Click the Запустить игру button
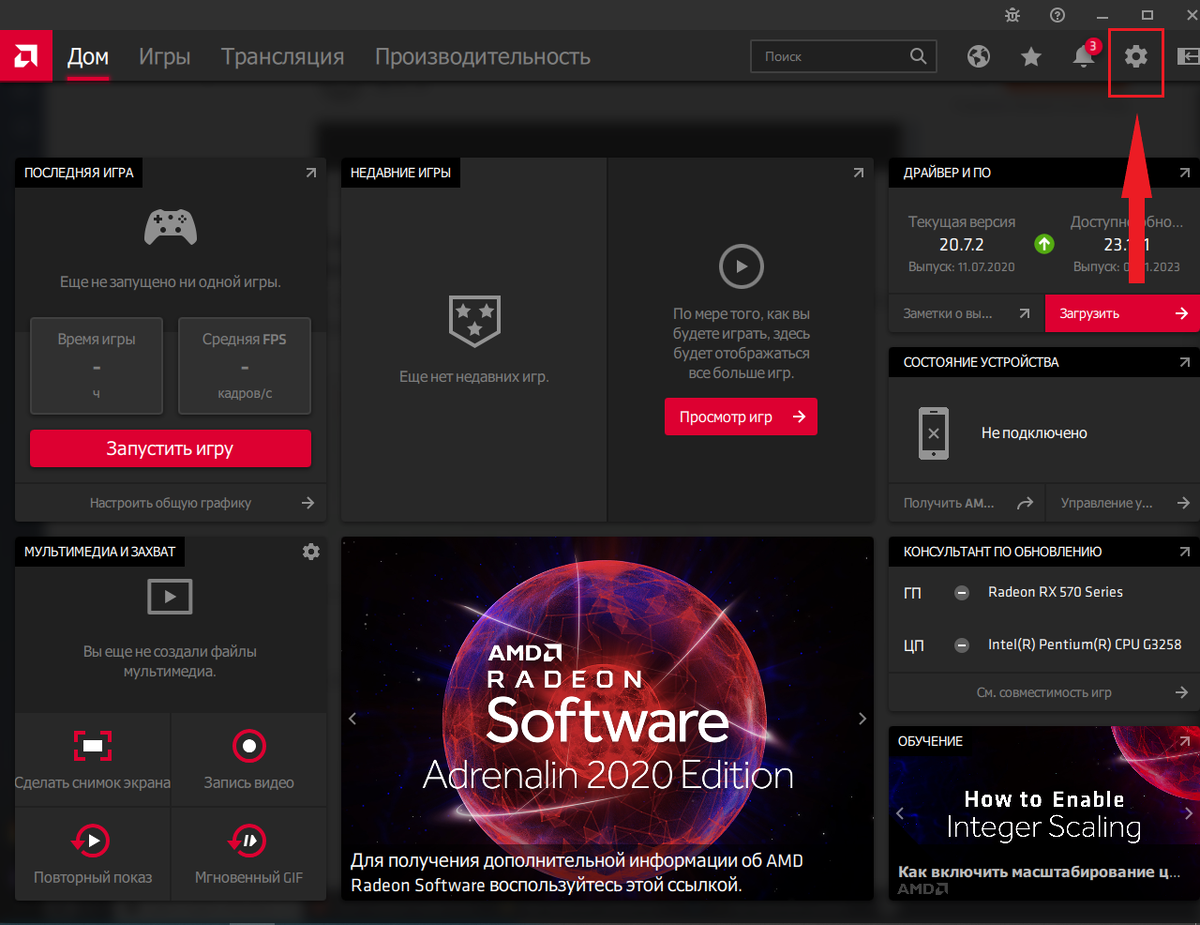This screenshot has height=925, width=1200. (170, 449)
